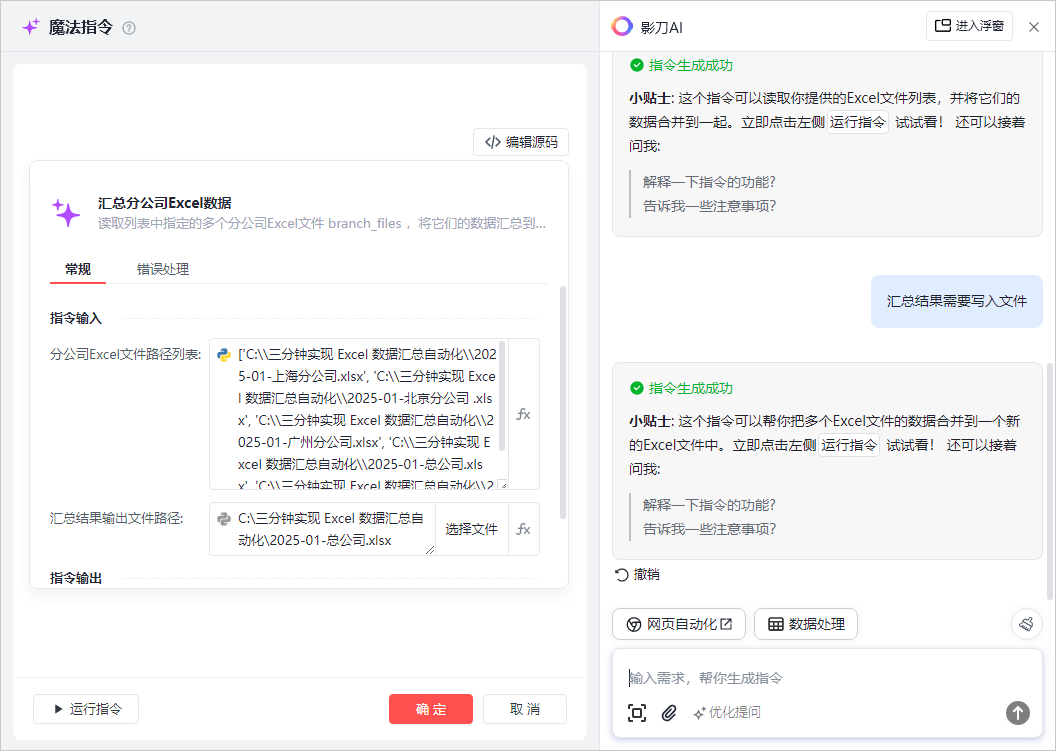
Task: Click fx button beside 分公司Excel文件路径列表
Action: (523, 414)
